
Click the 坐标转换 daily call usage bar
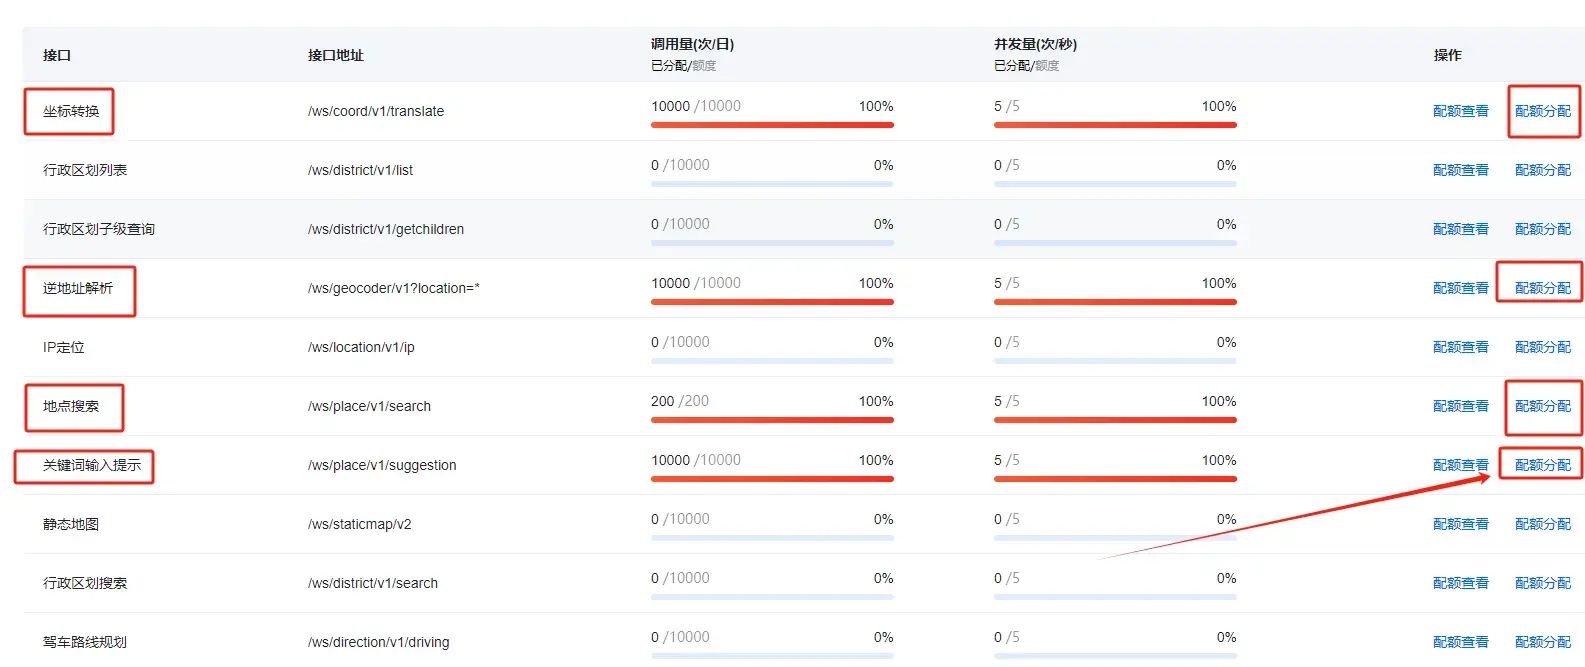772,125
